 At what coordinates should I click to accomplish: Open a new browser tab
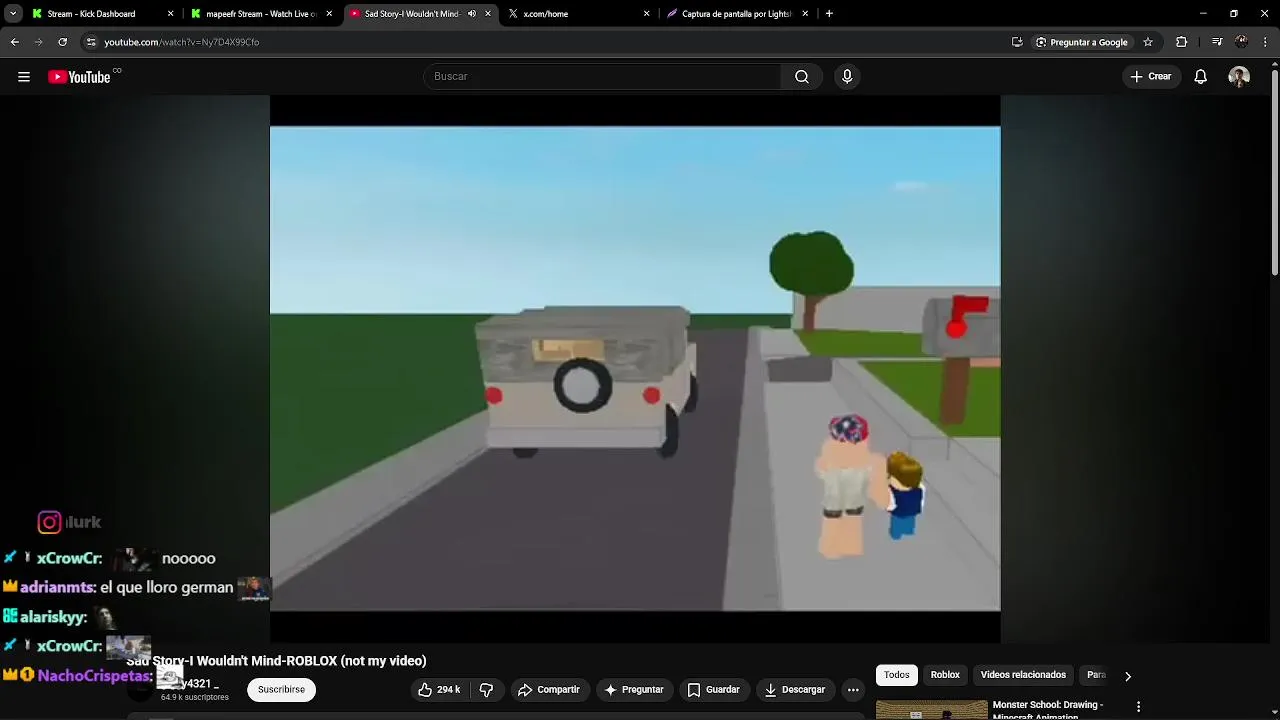[829, 14]
